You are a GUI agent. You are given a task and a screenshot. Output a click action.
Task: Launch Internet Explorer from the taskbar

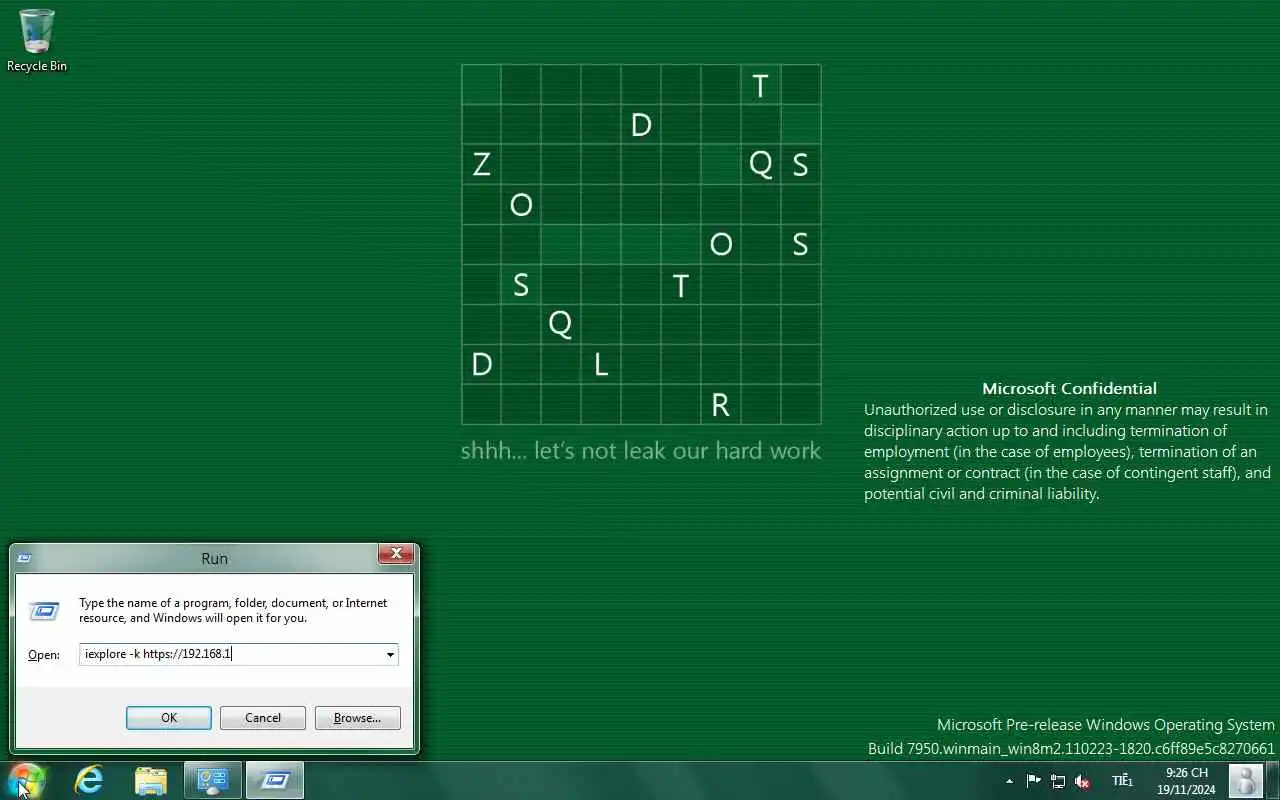(90, 780)
